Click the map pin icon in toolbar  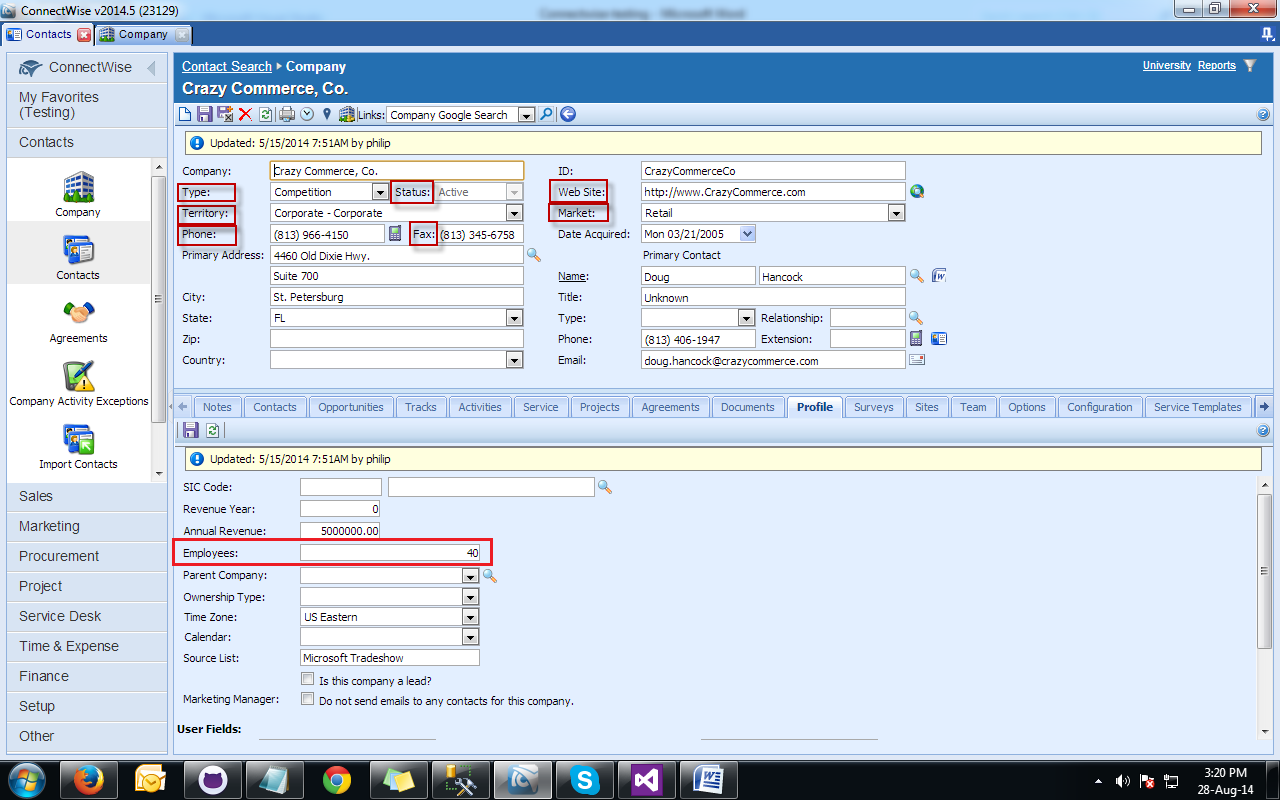pos(326,115)
